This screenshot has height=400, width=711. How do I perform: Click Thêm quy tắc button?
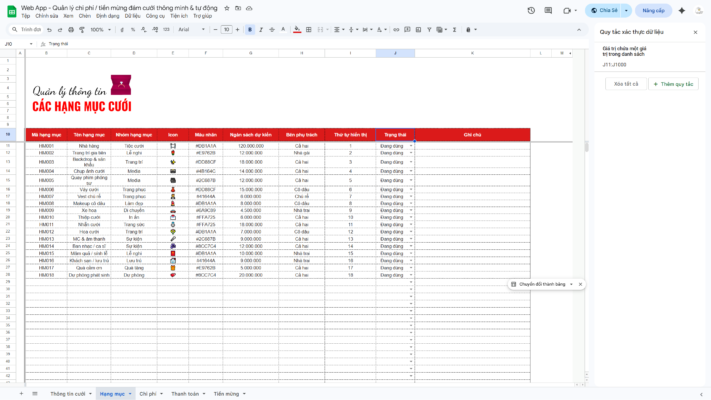coord(673,84)
